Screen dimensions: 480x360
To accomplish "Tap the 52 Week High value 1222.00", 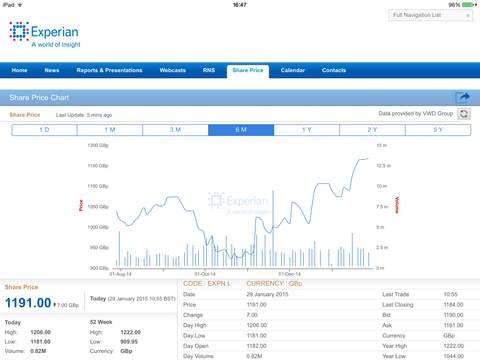I will [x=130, y=332].
